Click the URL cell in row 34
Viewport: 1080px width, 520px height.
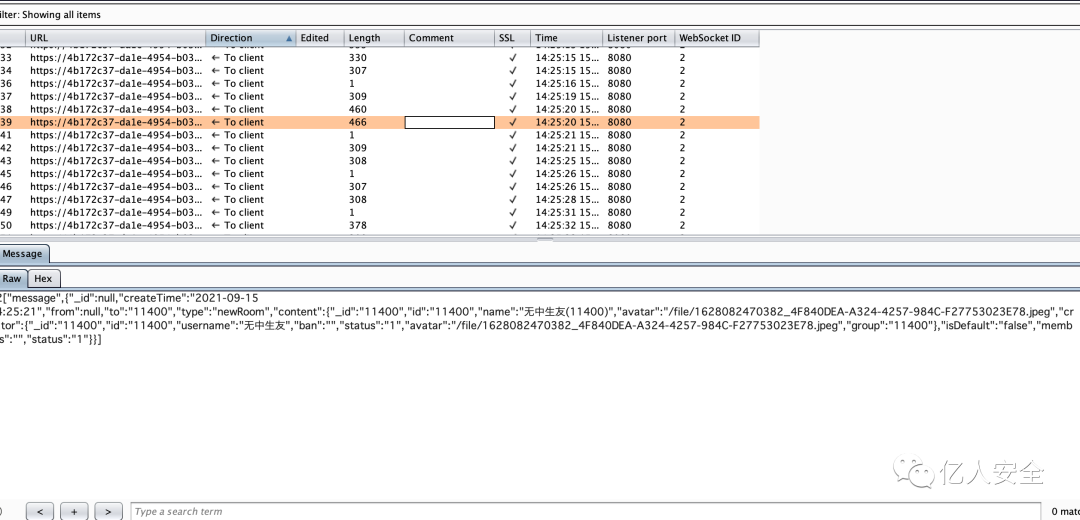point(116,70)
